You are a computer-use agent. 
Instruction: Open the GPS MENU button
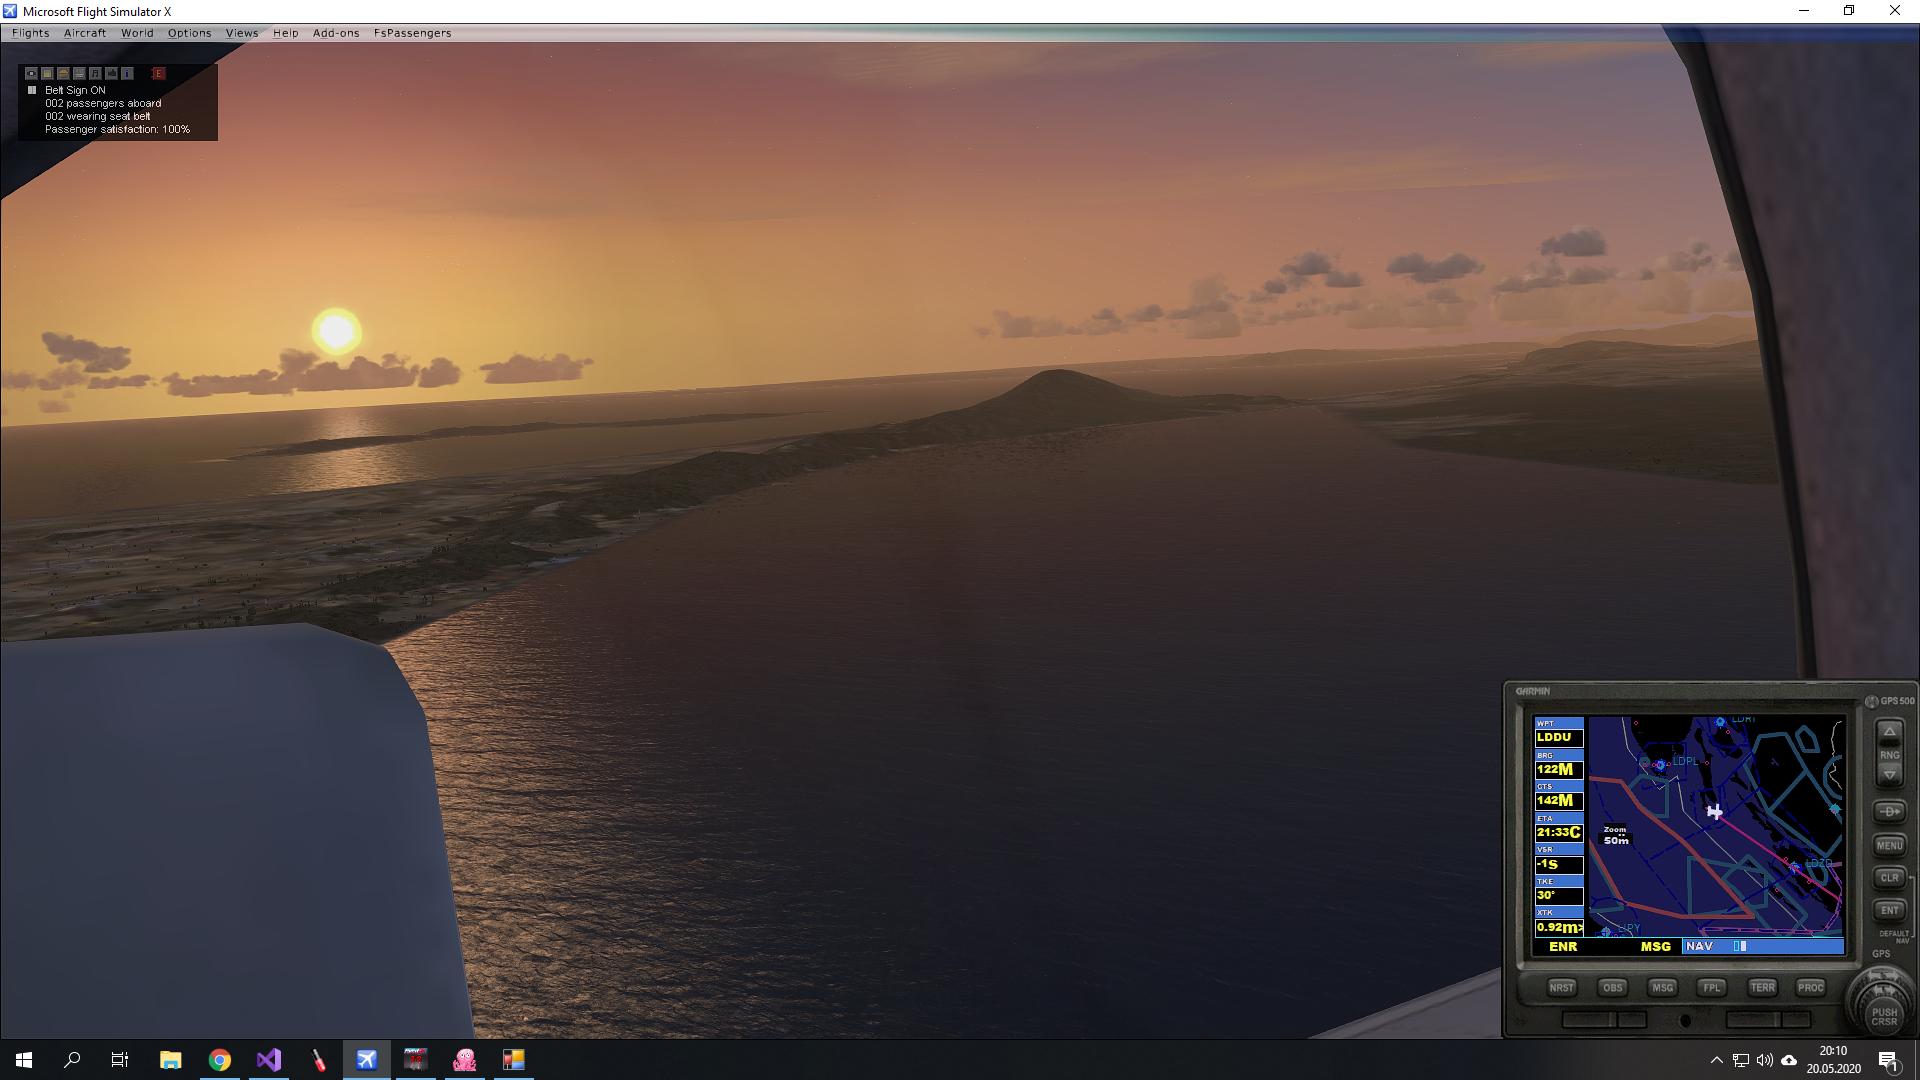tap(1889, 846)
